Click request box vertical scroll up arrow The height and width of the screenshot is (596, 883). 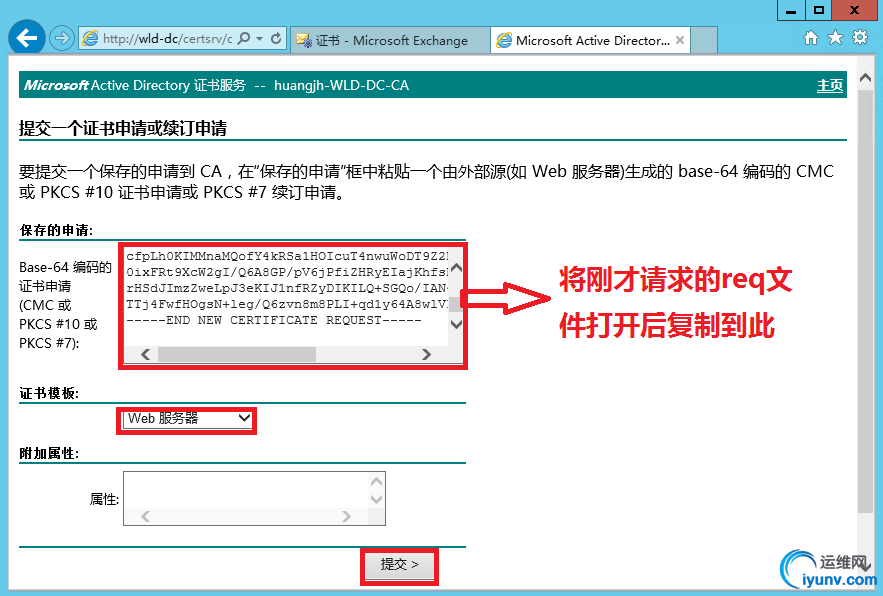456,268
